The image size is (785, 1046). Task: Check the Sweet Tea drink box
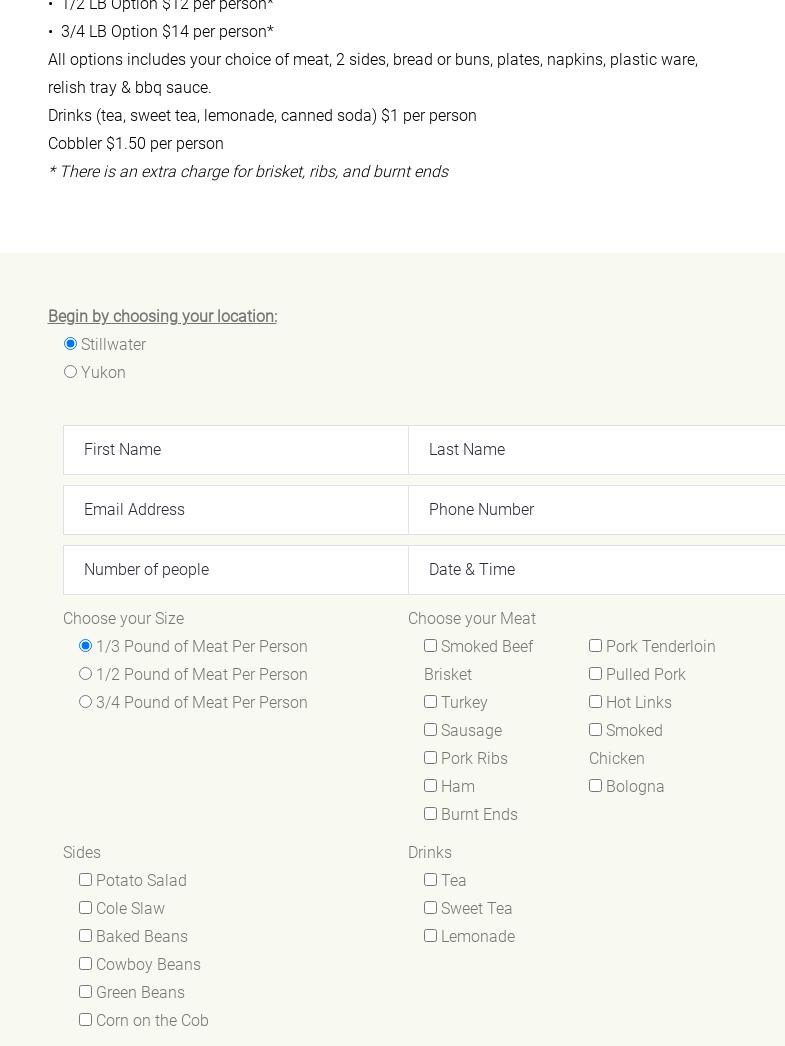(x=430, y=908)
